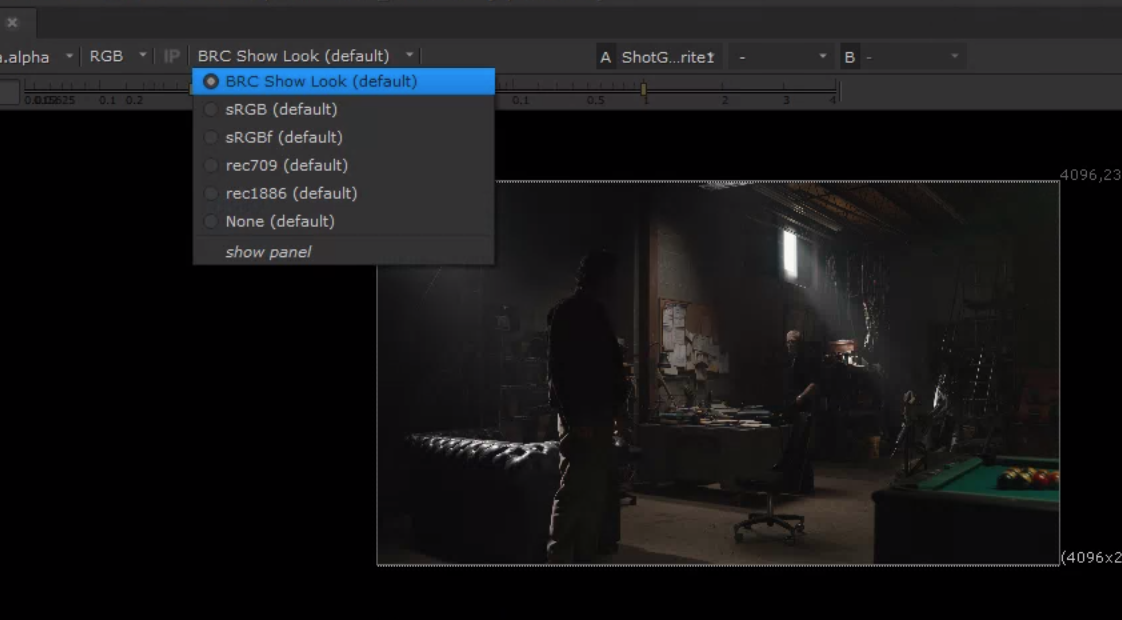Click the garage scene image in viewer
Screen dimensions: 1122x620
pyautogui.click(x=717, y=373)
